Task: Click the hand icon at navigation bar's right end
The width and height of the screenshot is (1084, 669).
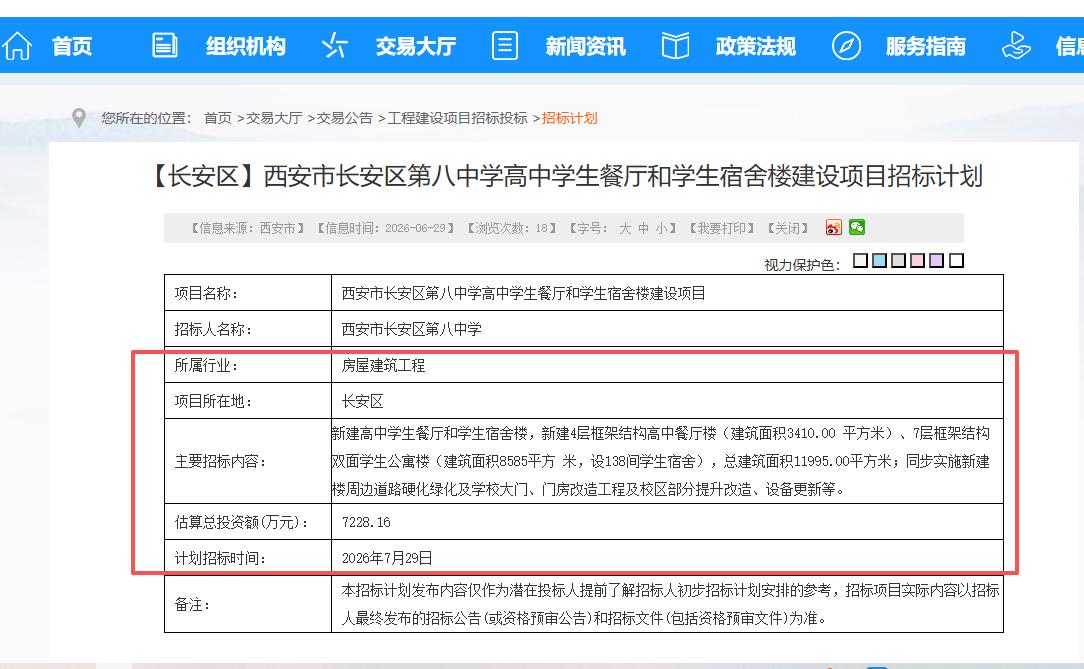Action: (1016, 46)
